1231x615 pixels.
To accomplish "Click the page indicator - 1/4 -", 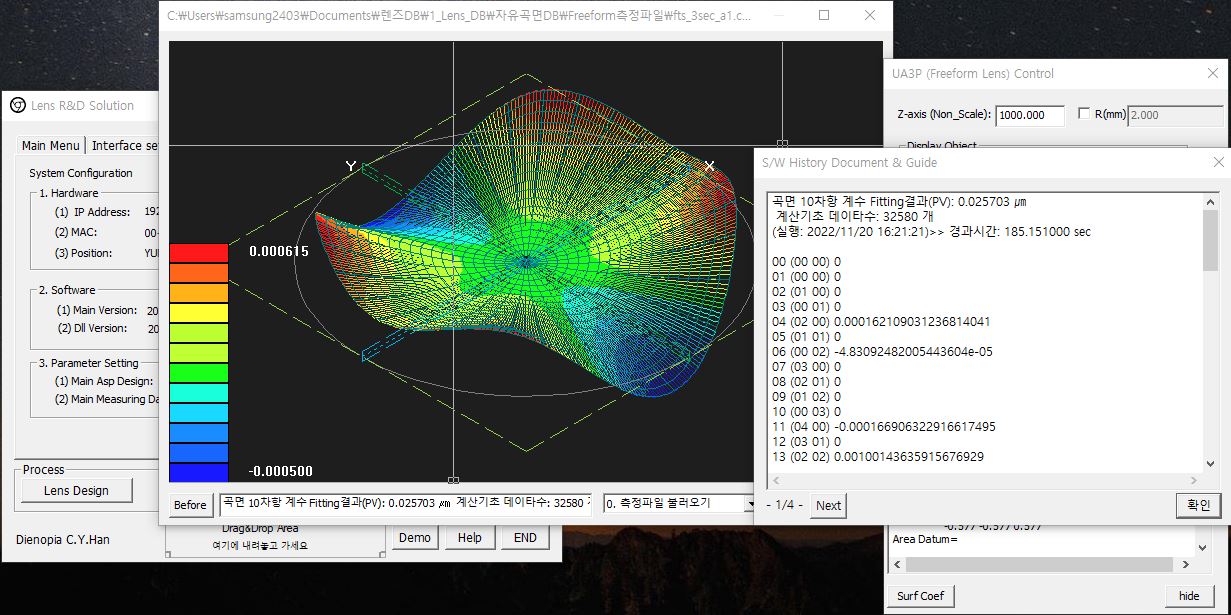I will click(x=785, y=505).
